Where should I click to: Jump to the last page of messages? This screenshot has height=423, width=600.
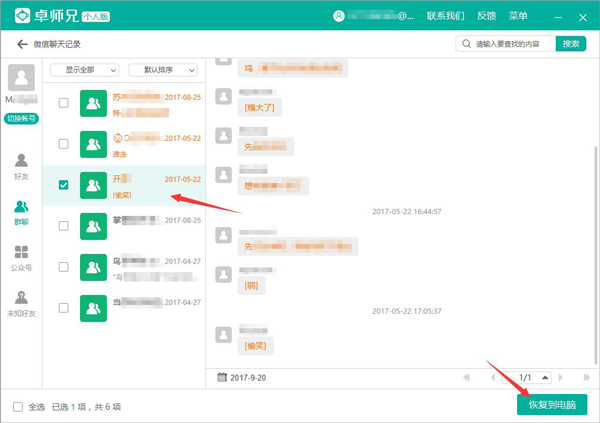587,377
